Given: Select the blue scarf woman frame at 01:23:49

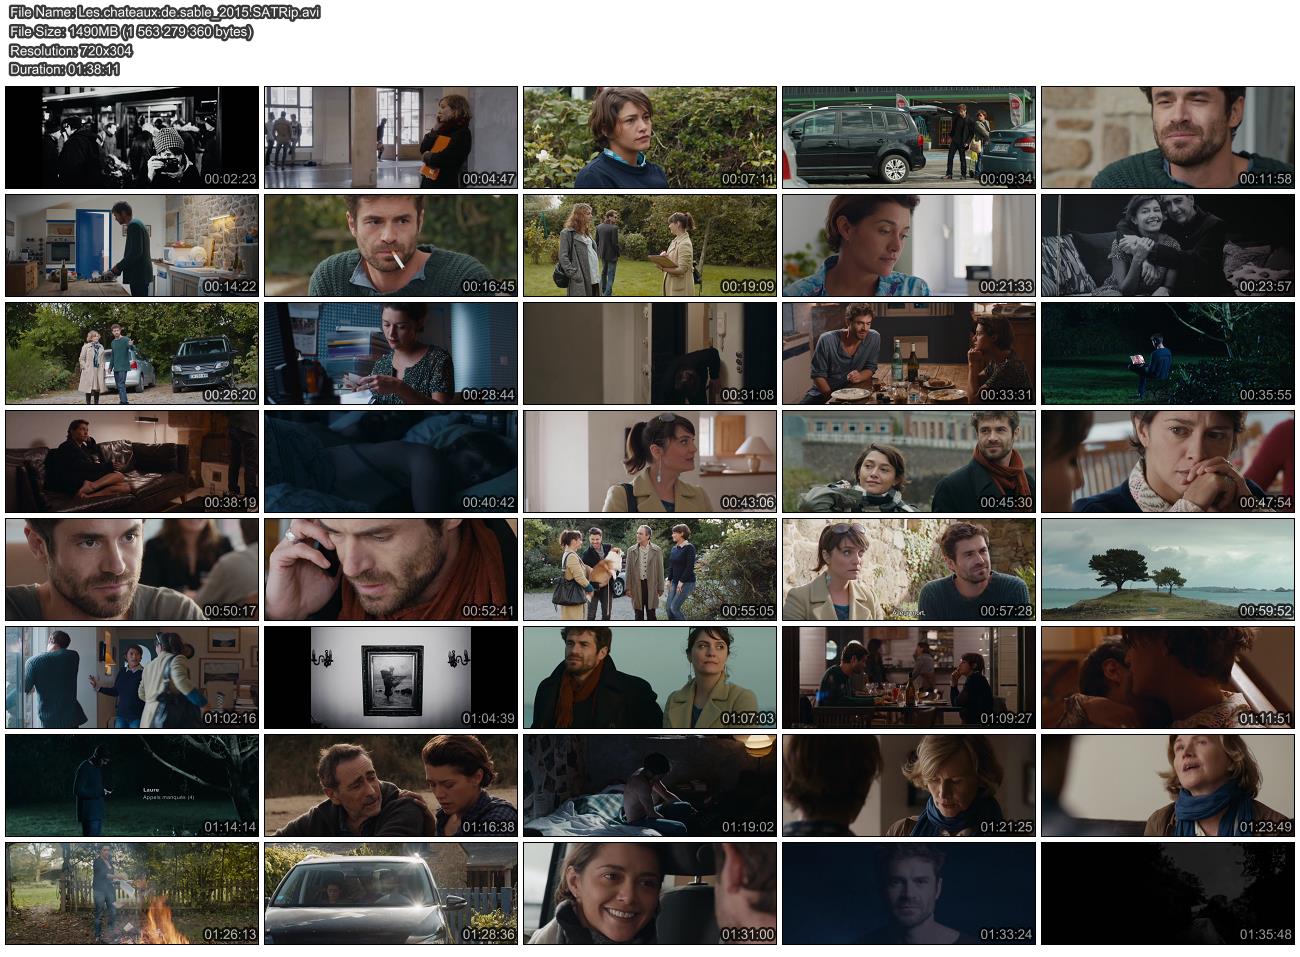Looking at the screenshot, I should tap(1168, 785).
